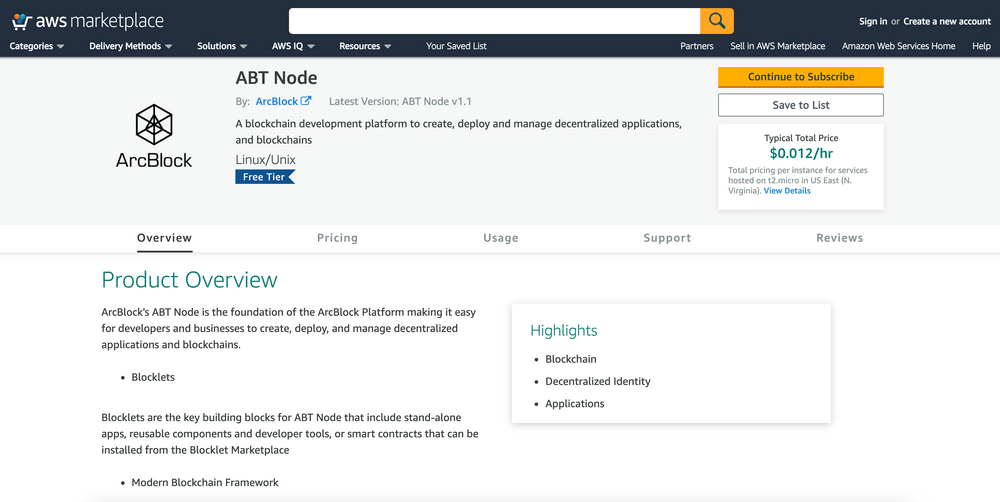This screenshot has width=1000, height=502.
Task: Open the AWS Marketplace home logo
Action: [87, 21]
